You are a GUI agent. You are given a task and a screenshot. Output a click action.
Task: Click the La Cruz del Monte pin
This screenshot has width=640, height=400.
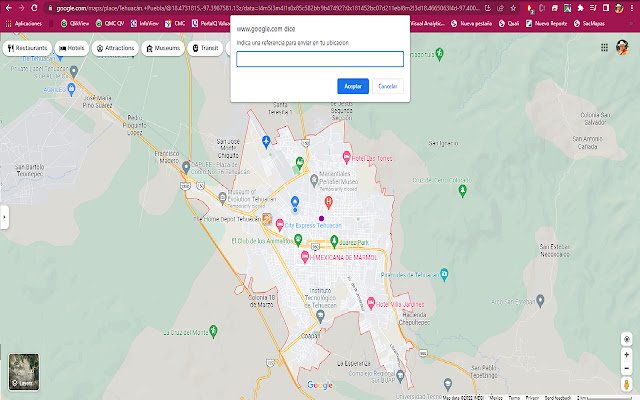point(213,331)
